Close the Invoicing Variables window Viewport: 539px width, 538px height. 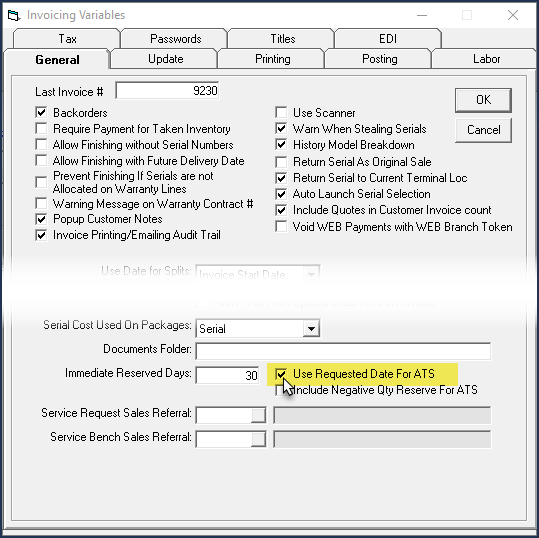click(513, 15)
